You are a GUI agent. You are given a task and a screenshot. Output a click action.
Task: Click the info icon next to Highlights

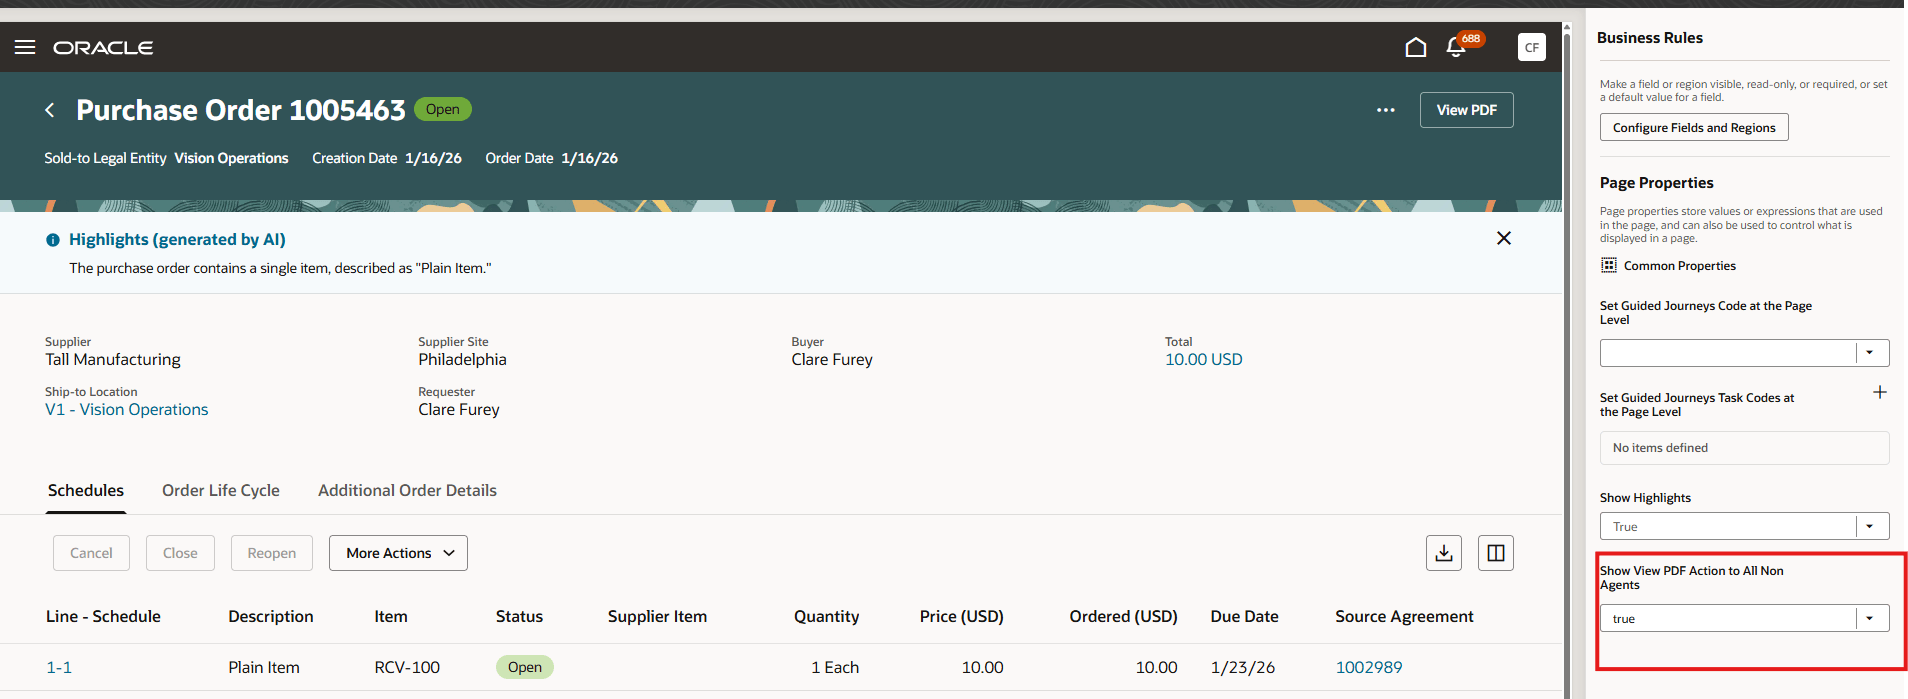coord(53,240)
